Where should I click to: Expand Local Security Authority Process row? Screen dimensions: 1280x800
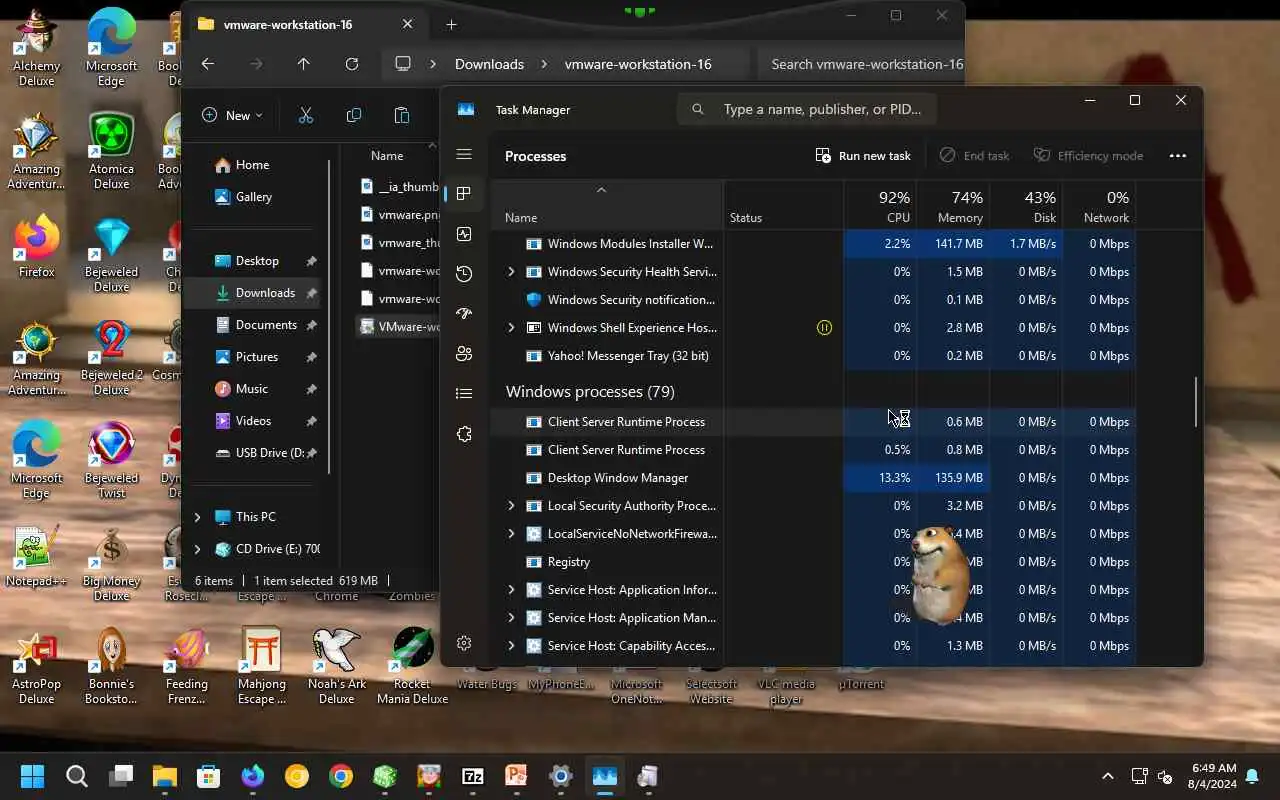(x=511, y=506)
